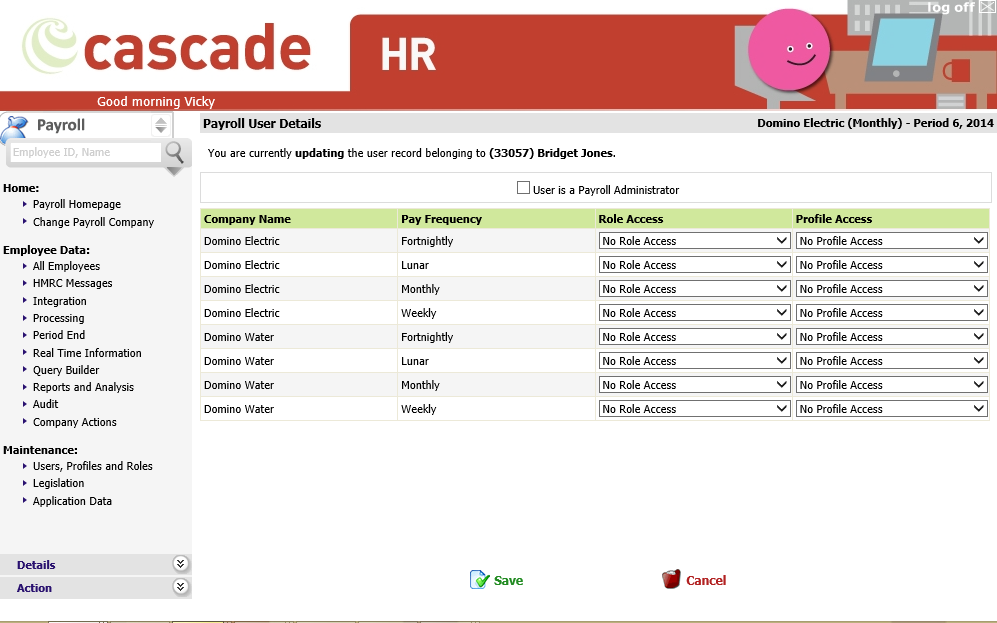Viewport: 997px width, 623px height.
Task: Click the Action panel header label
Action: point(34,588)
